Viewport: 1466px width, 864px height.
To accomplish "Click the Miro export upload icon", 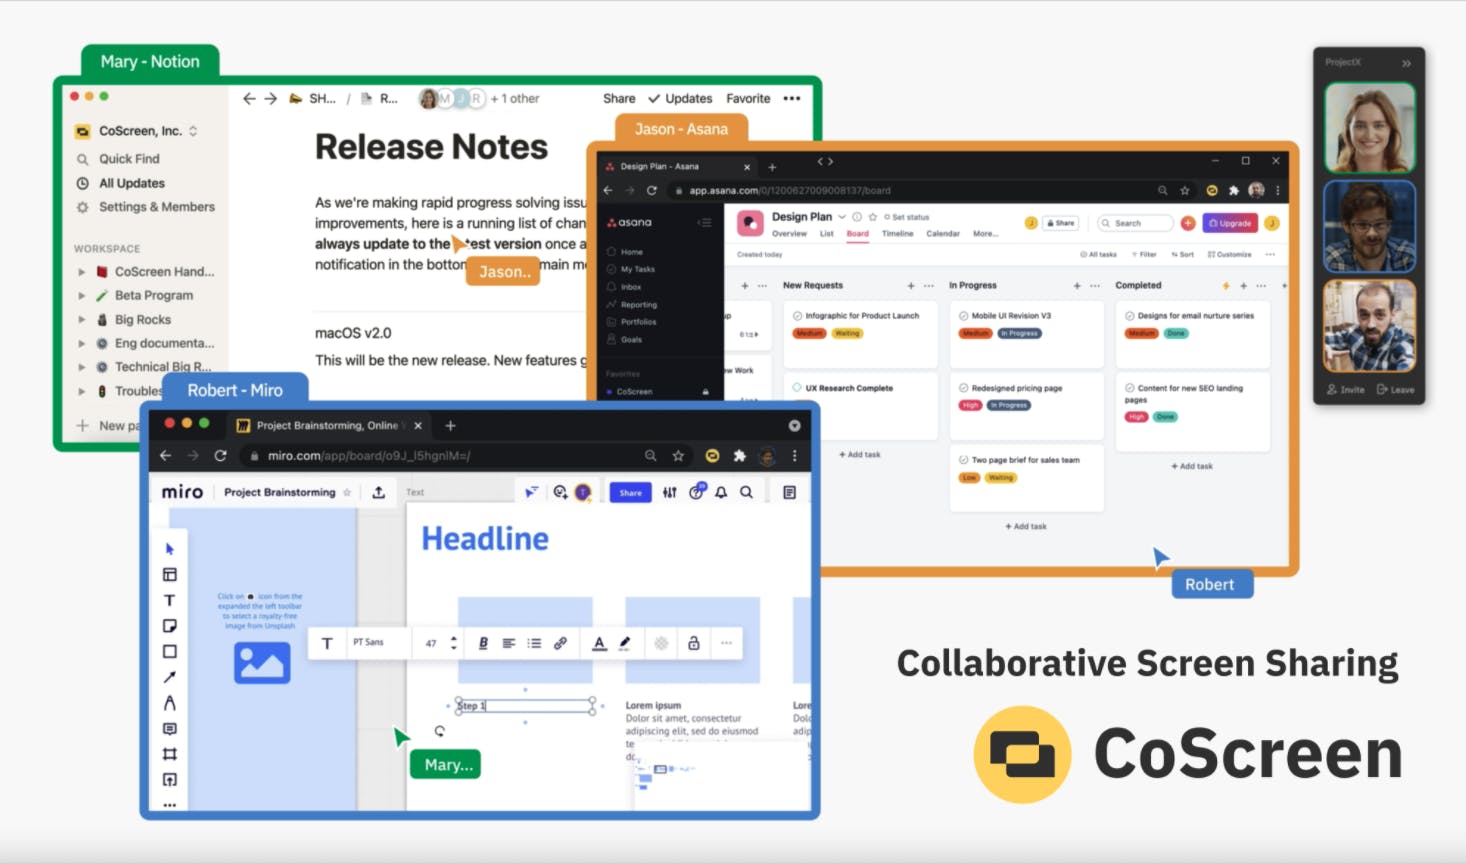I will point(379,492).
